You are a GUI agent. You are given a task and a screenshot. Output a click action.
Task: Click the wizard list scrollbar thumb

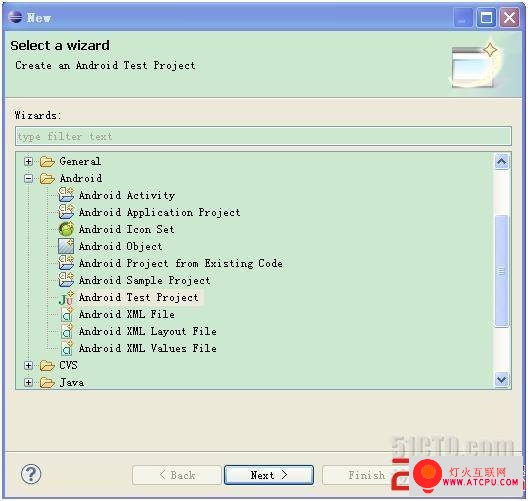point(501,271)
